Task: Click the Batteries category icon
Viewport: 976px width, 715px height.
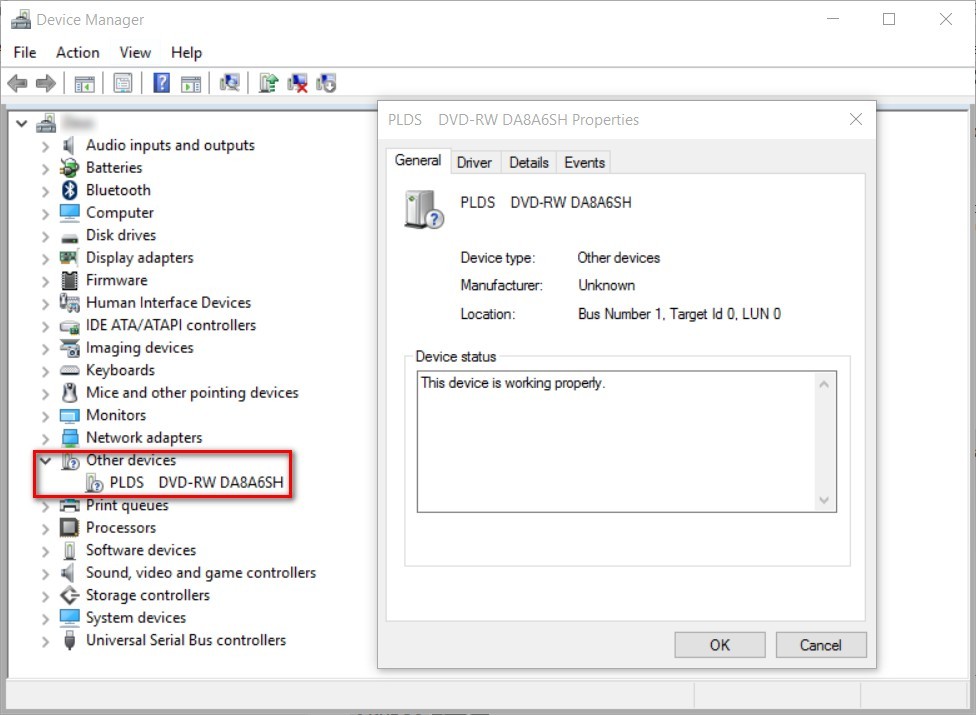Action: pos(69,167)
